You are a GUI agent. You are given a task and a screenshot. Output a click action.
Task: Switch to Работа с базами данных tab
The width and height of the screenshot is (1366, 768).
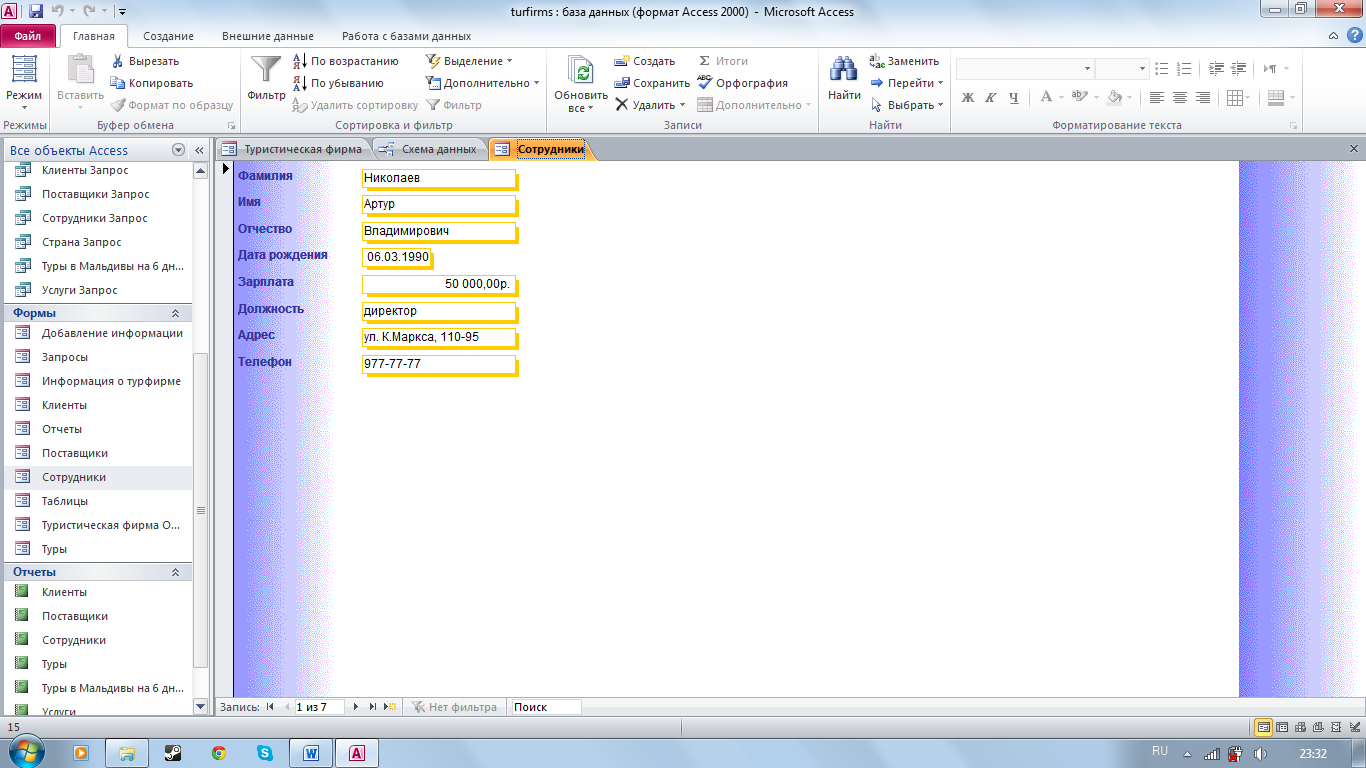(x=406, y=36)
